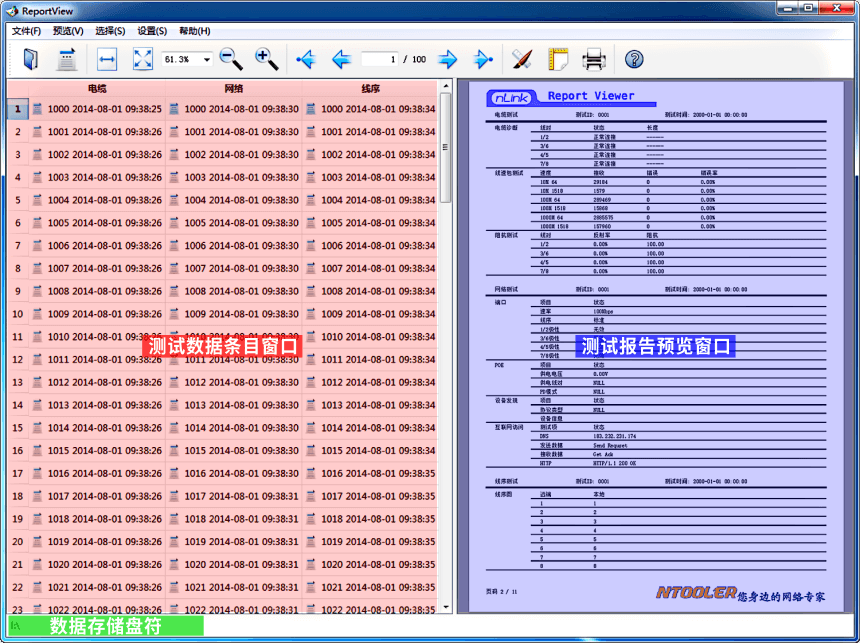Go to the previous page
860x643 pixels.
coord(340,59)
